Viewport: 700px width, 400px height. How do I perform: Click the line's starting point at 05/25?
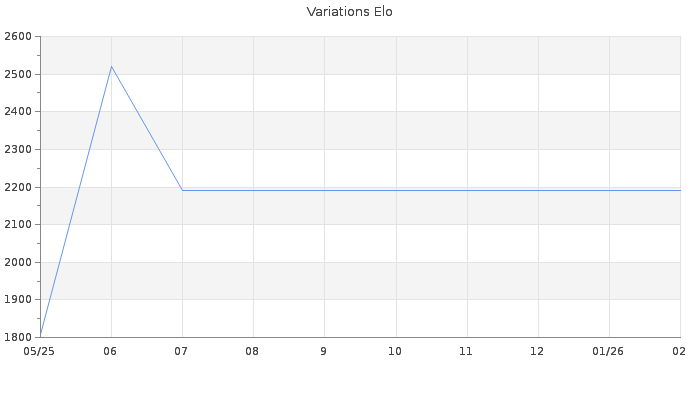tap(41, 334)
